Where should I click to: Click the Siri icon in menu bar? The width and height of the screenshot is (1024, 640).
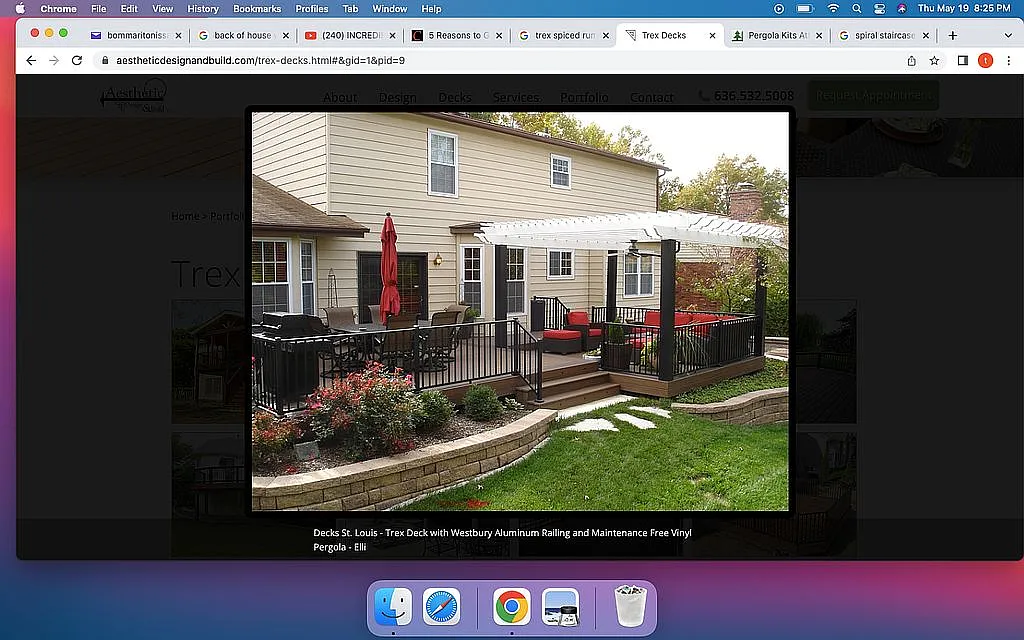[x=901, y=8]
